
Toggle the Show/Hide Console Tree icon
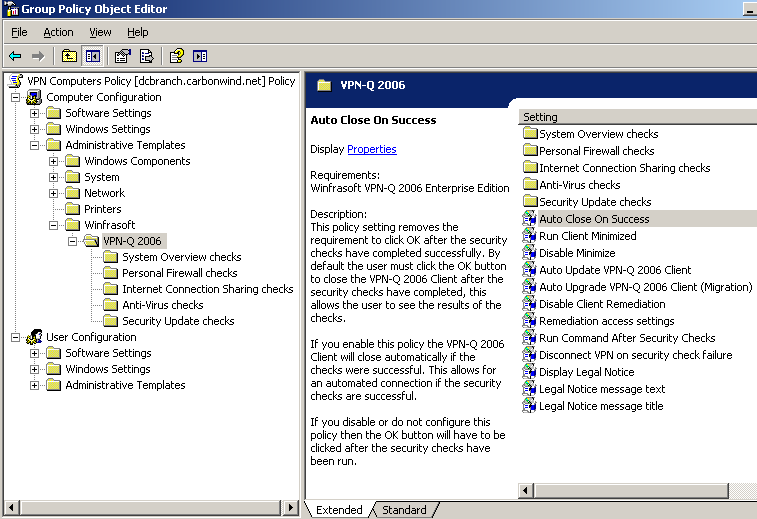coord(93,56)
